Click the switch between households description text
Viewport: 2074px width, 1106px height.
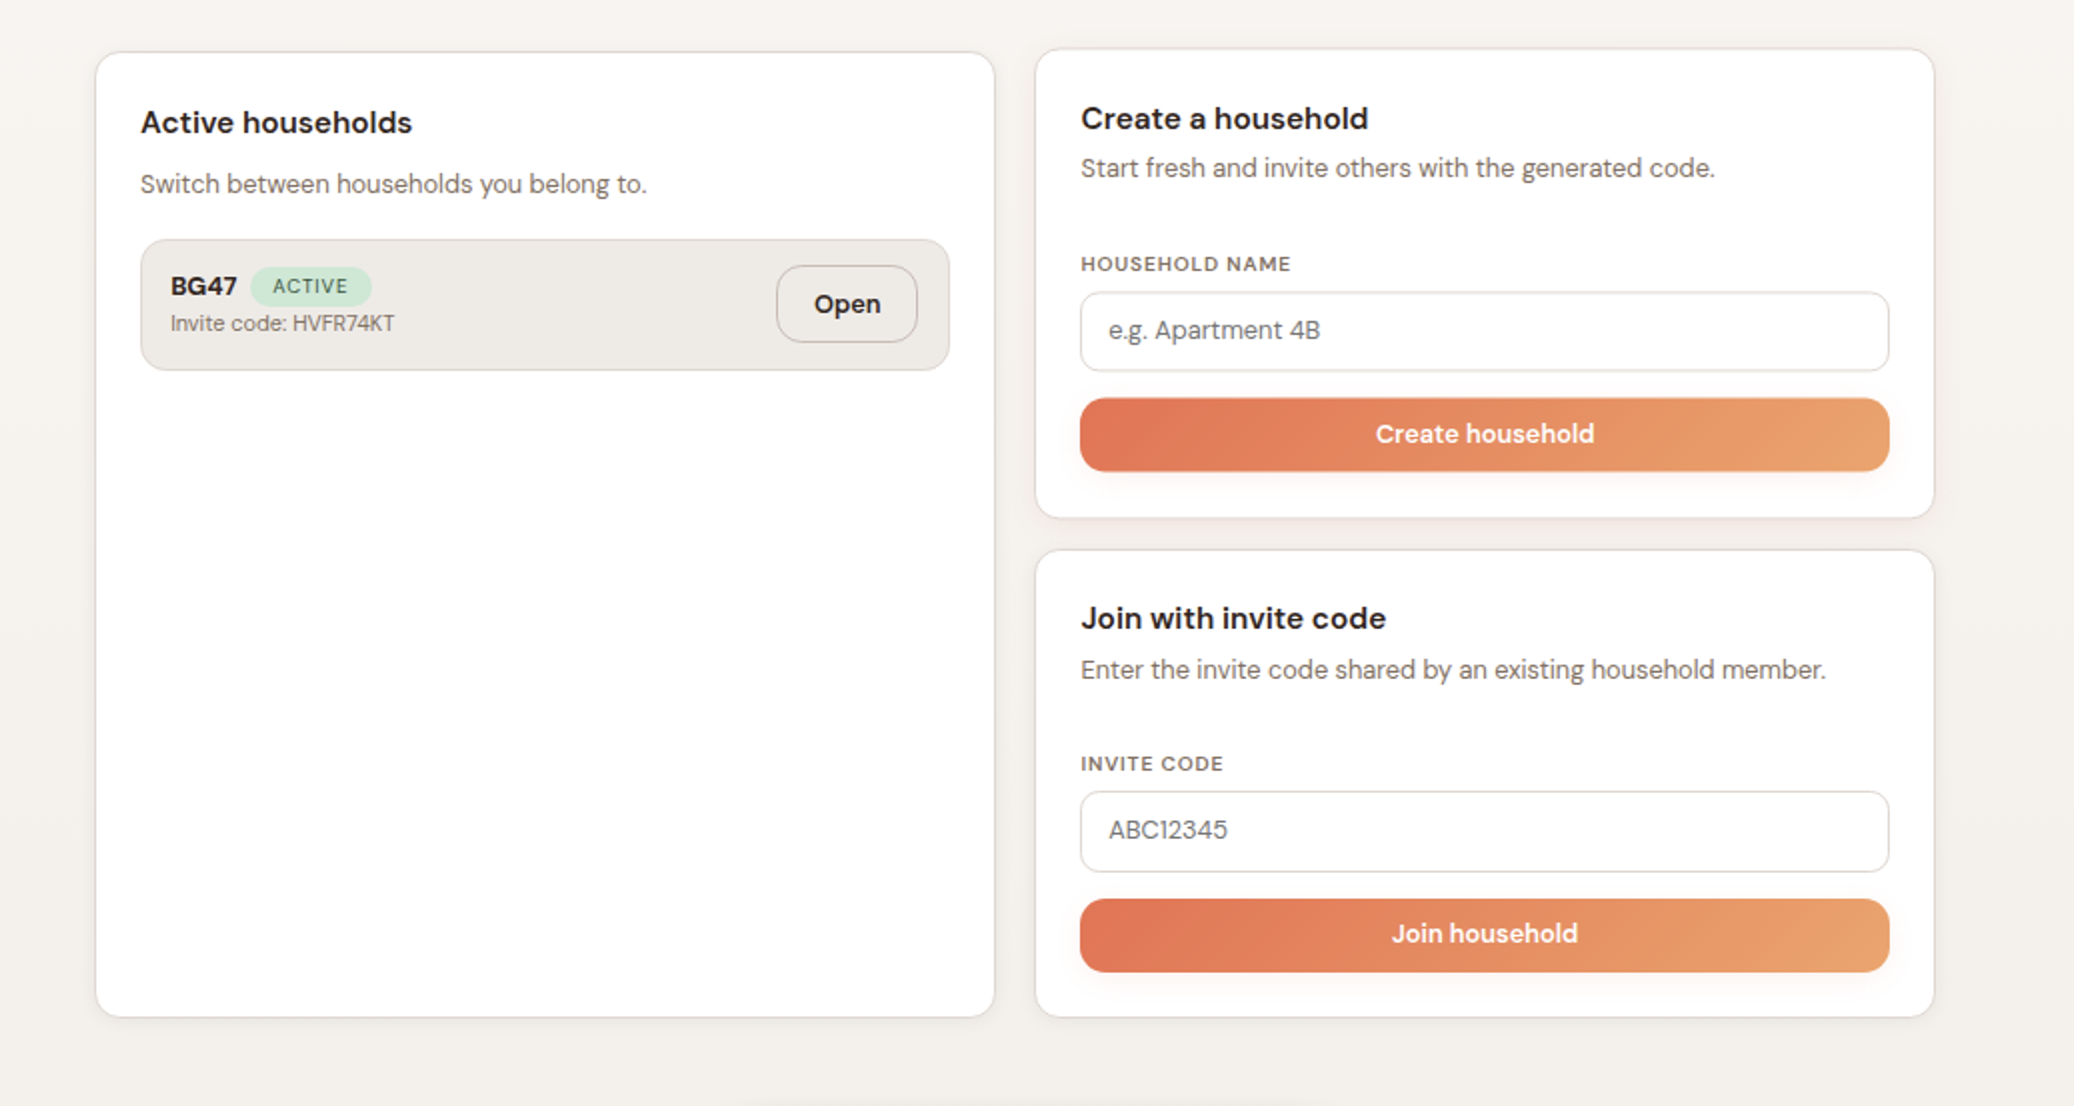pyautogui.click(x=395, y=184)
